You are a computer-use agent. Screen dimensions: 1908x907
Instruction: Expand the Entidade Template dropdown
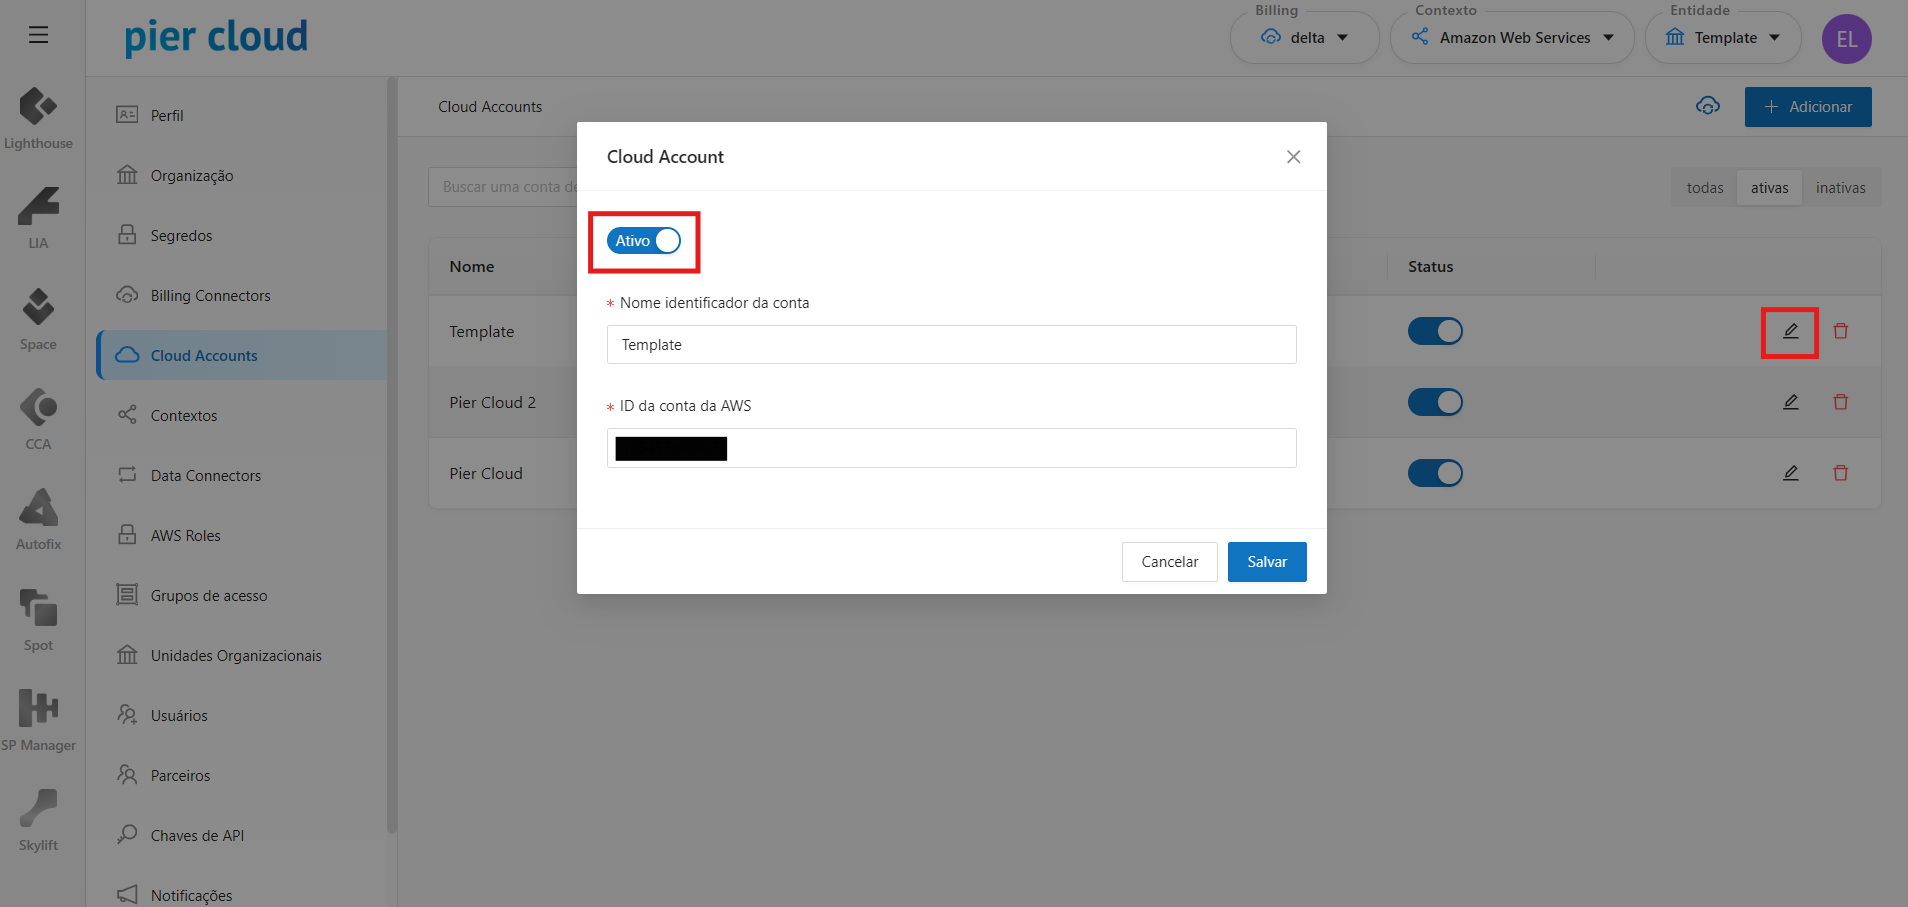[x=1723, y=38]
